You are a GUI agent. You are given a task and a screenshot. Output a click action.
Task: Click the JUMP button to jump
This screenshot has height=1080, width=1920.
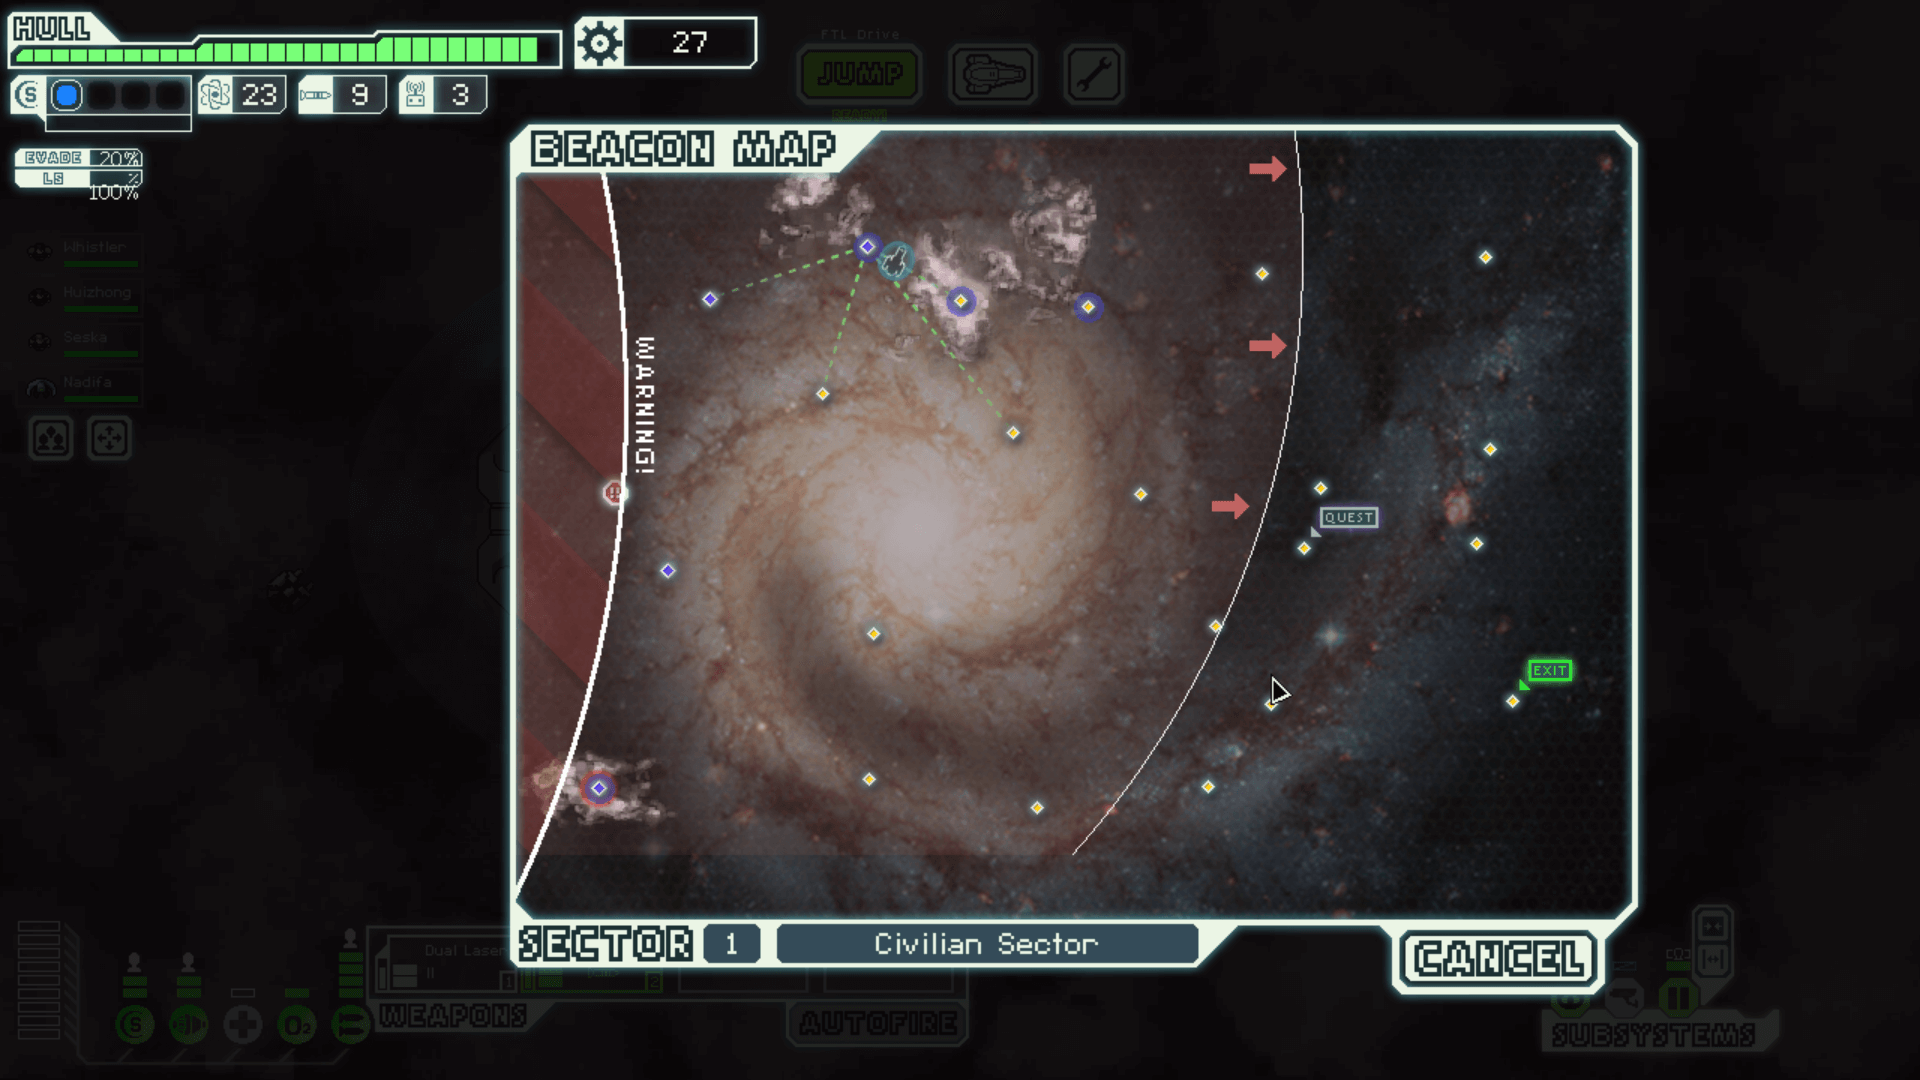[x=858, y=74]
